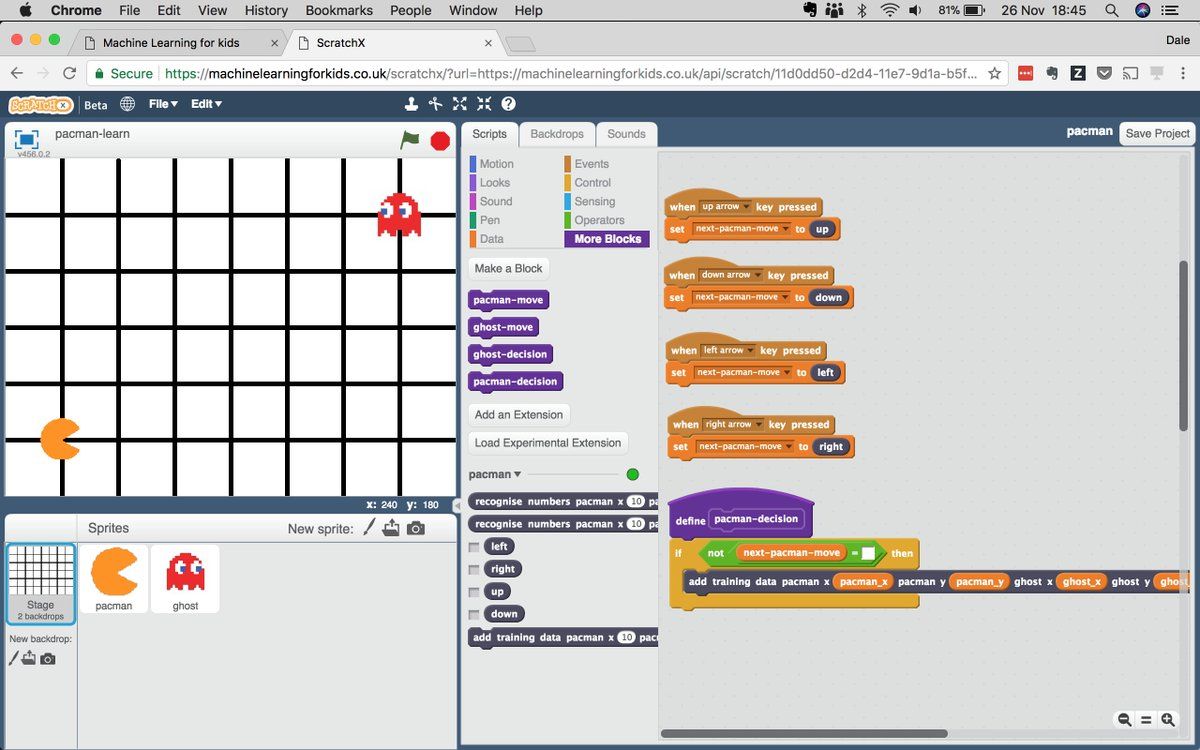Zoom out the scripts area
The image size is (1200, 750).
[x=1125, y=720]
